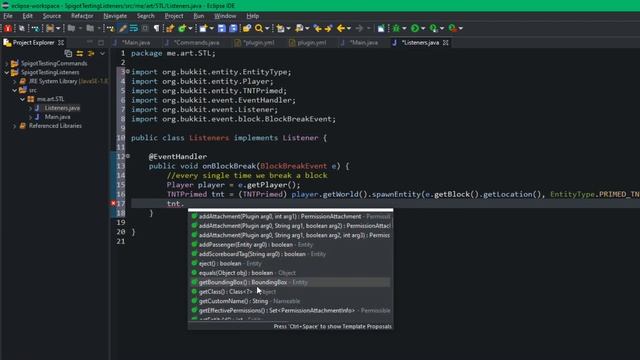Open the Project menu

point(174,16)
